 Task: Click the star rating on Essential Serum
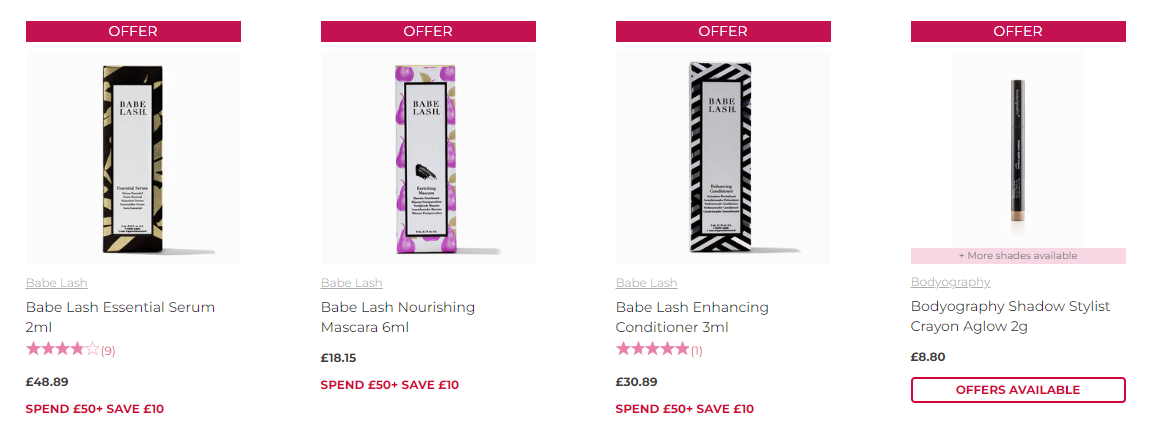point(62,350)
